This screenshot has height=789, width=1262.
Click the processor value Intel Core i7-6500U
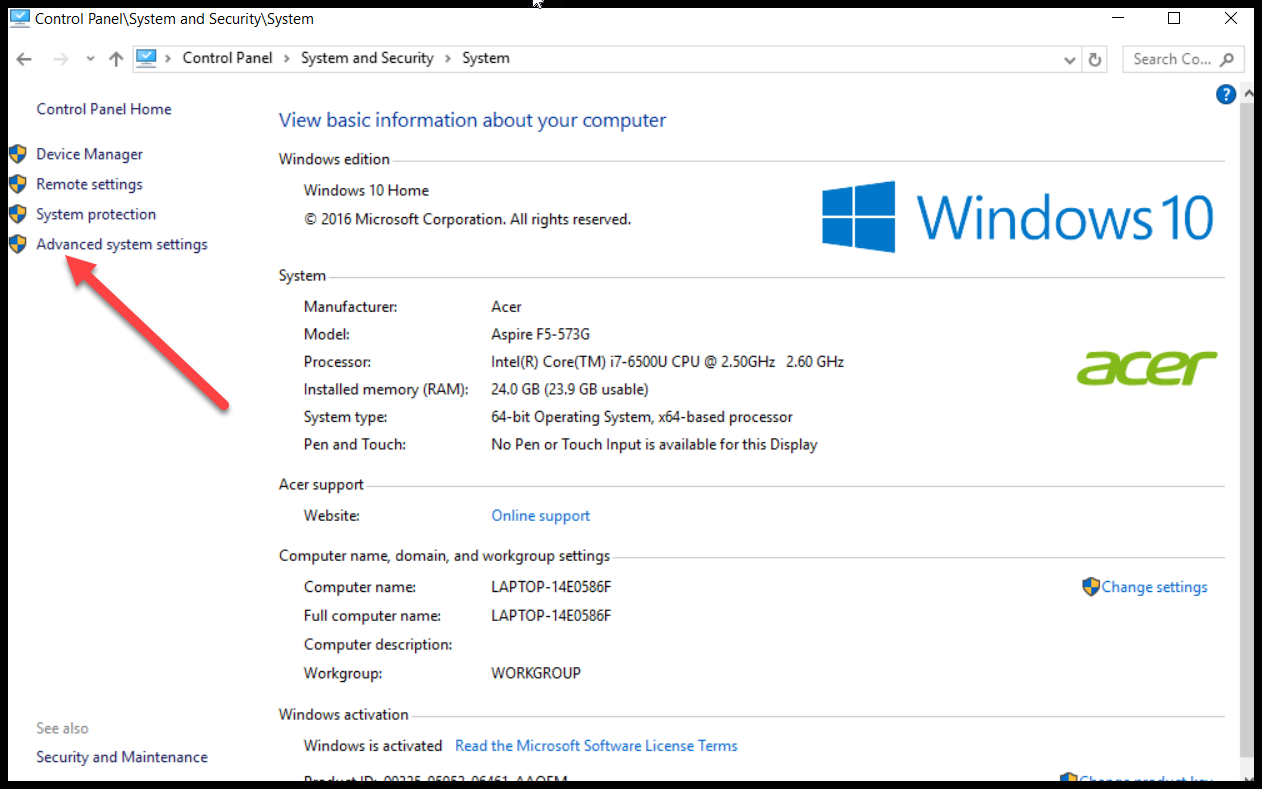point(667,362)
